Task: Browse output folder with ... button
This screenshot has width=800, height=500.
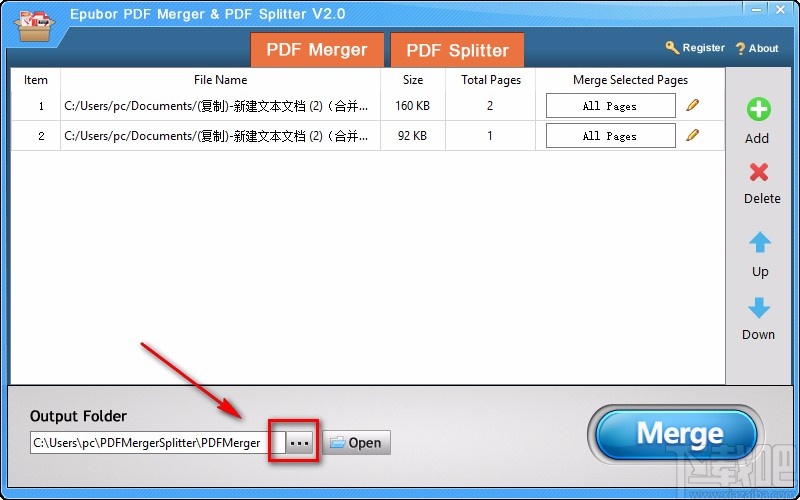Action: click(x=299, y=443)
